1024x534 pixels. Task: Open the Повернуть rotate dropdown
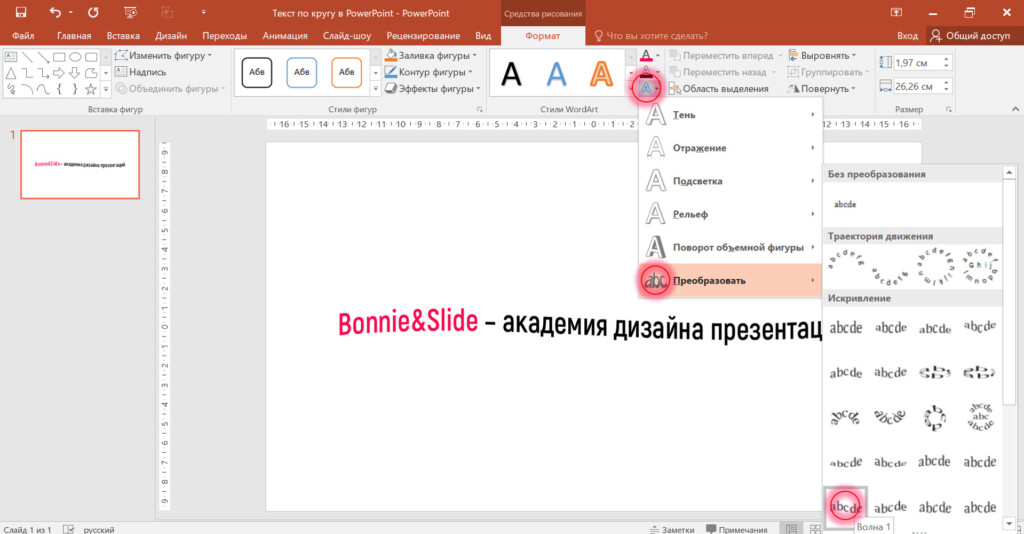[x=821, y=88]
